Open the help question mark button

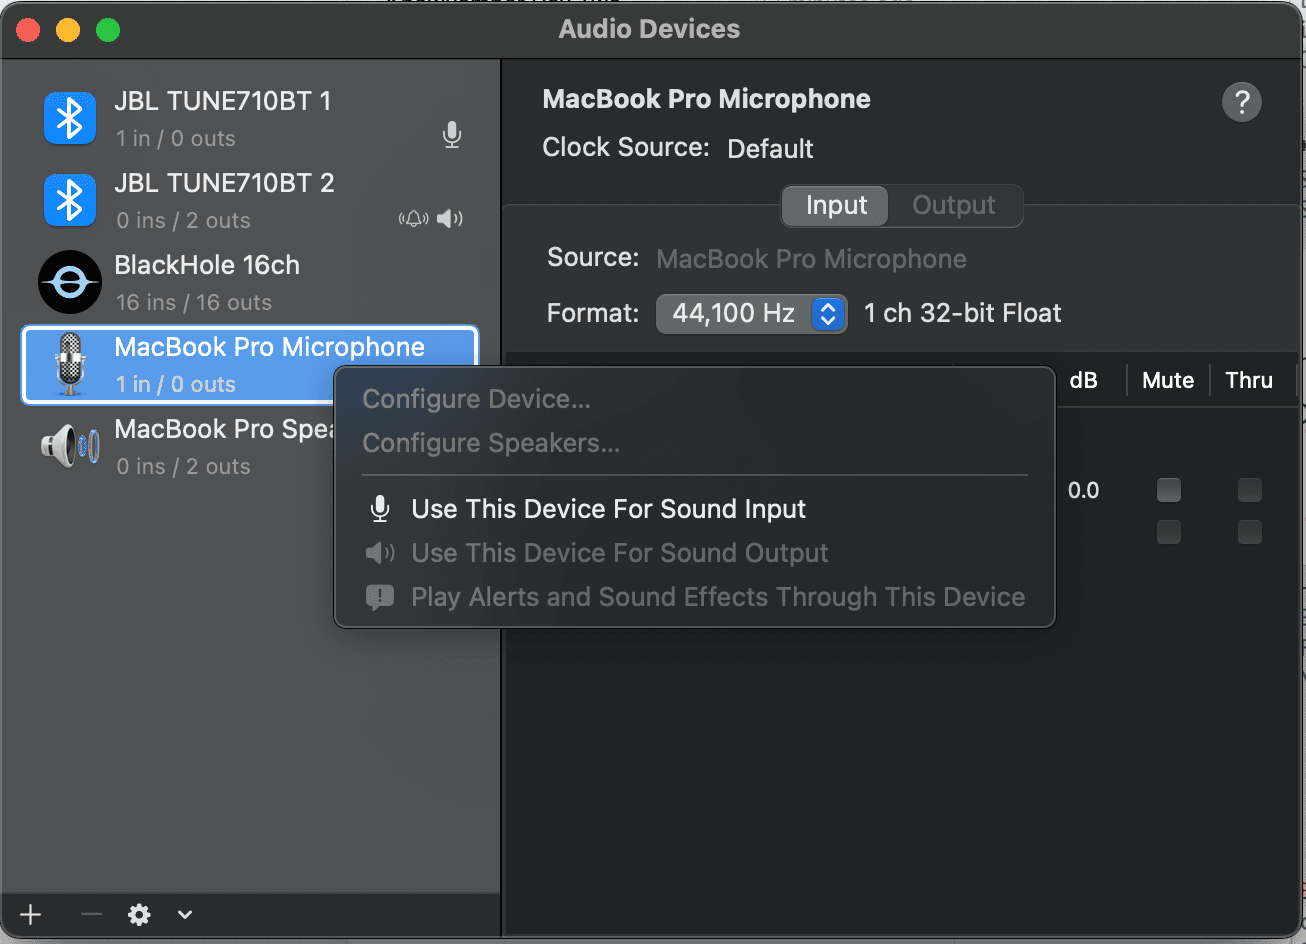pyautogui.click(x=1242, y=102)
